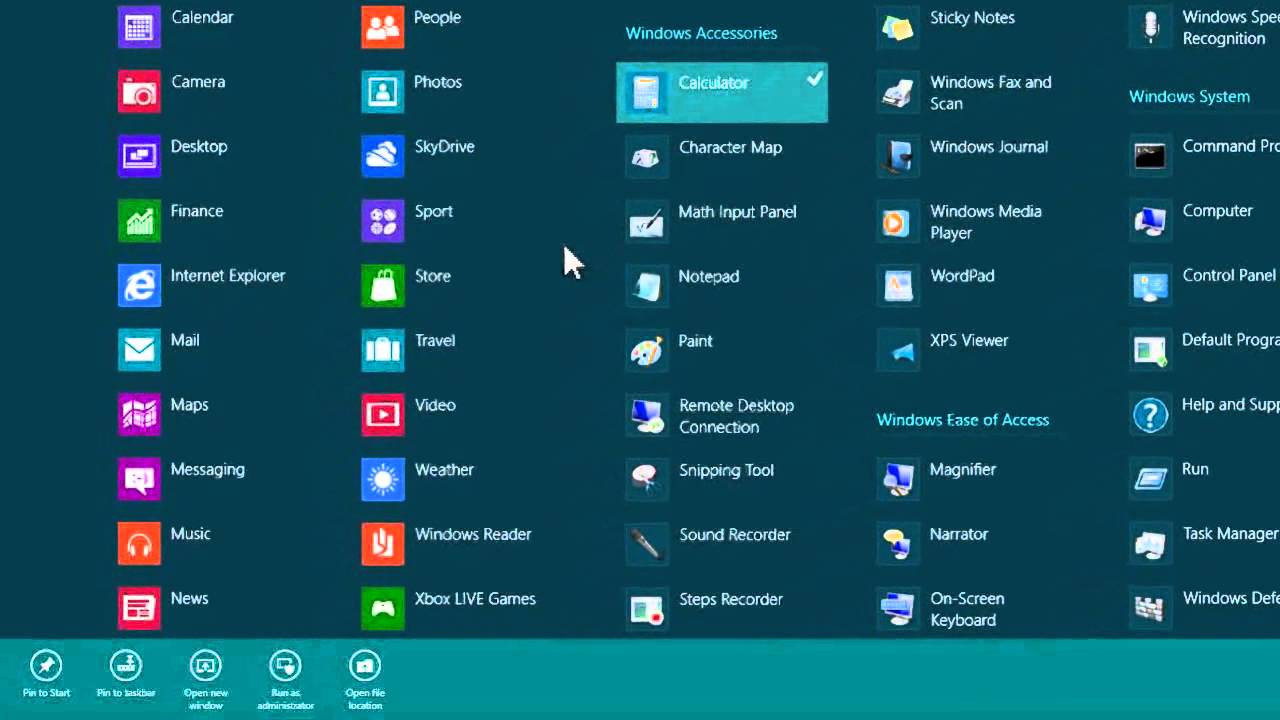Screen dimensions: 1280x720
Task: Open the SkyDrive app icon
Action: (x=383, y=156)
